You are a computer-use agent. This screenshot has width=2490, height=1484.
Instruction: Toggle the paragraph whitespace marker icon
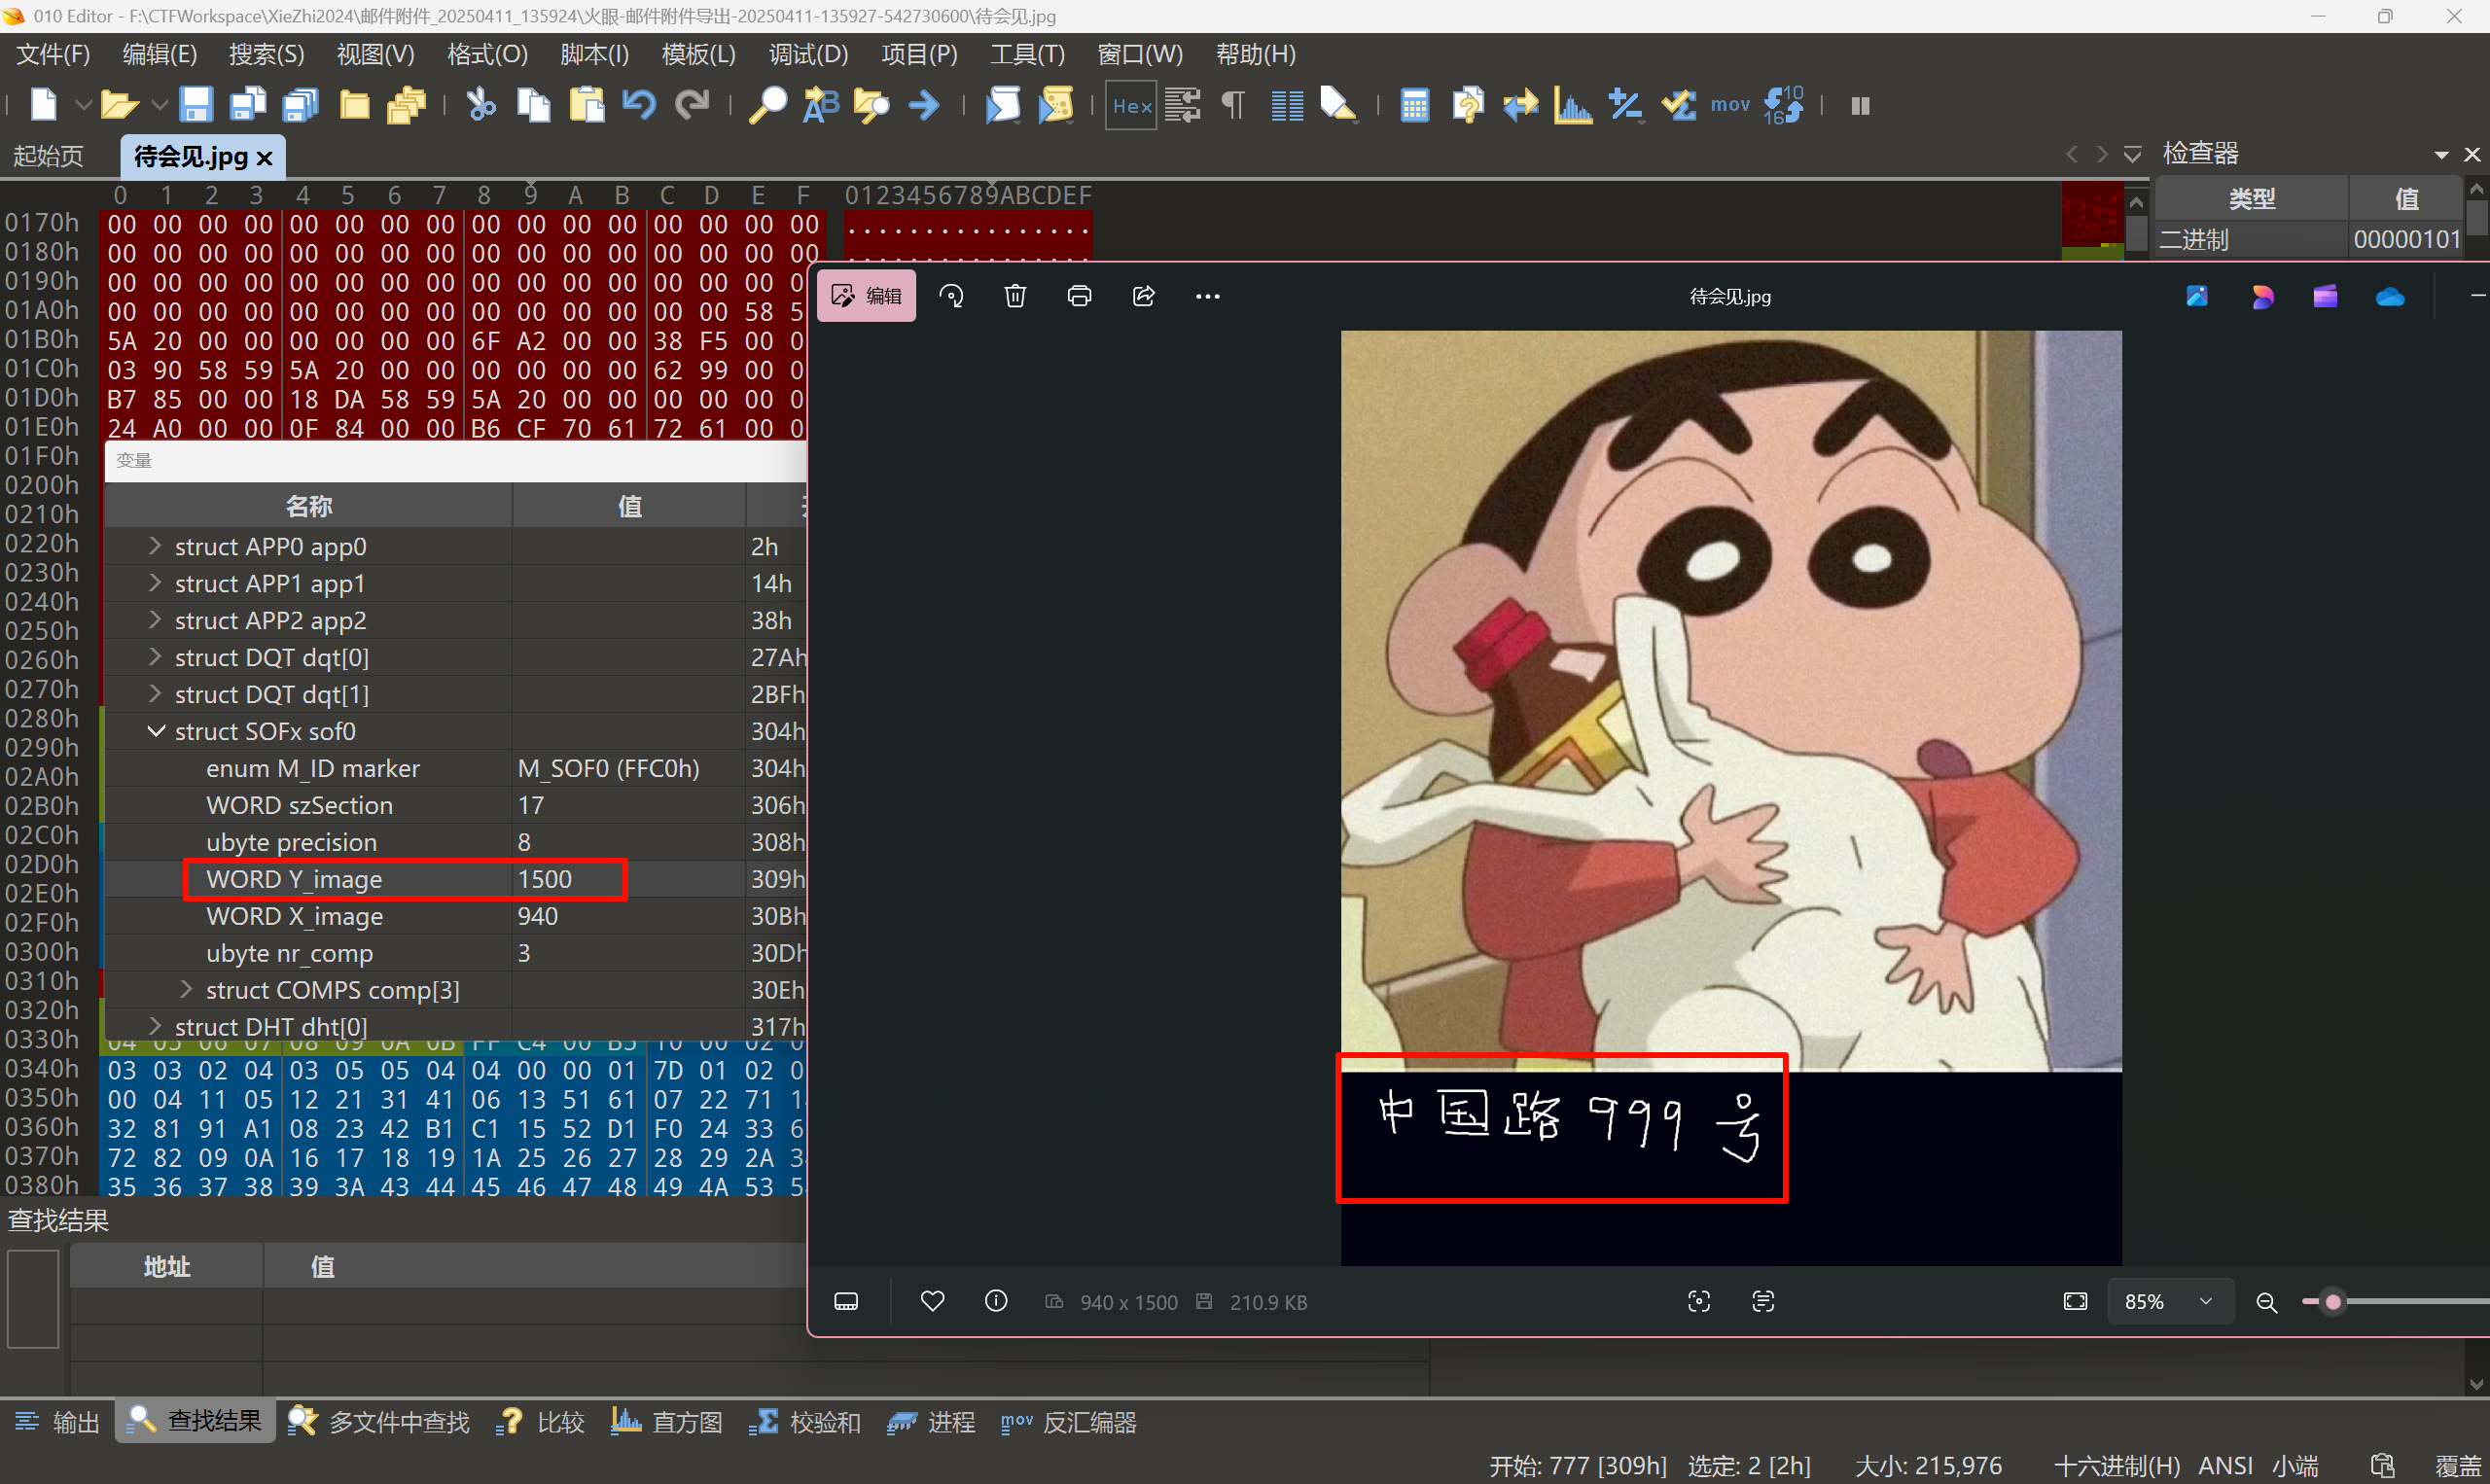pyautogui.click(x=1234, y=105)
